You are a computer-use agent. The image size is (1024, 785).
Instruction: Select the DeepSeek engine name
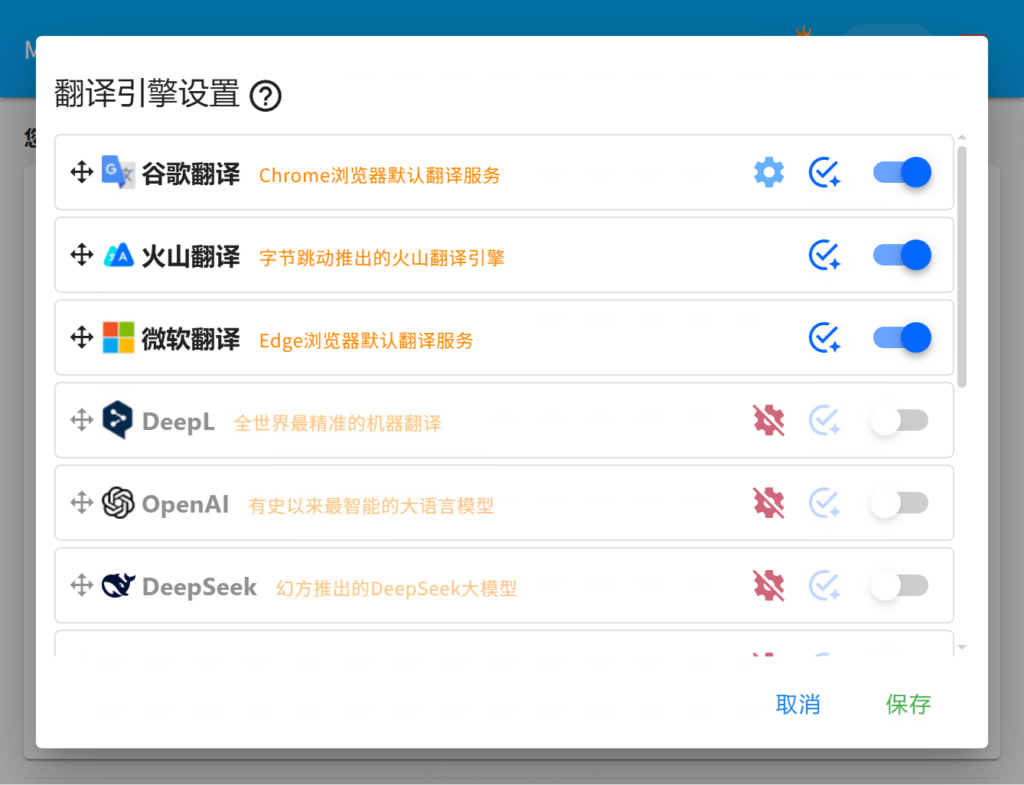[x=199, y=587]
